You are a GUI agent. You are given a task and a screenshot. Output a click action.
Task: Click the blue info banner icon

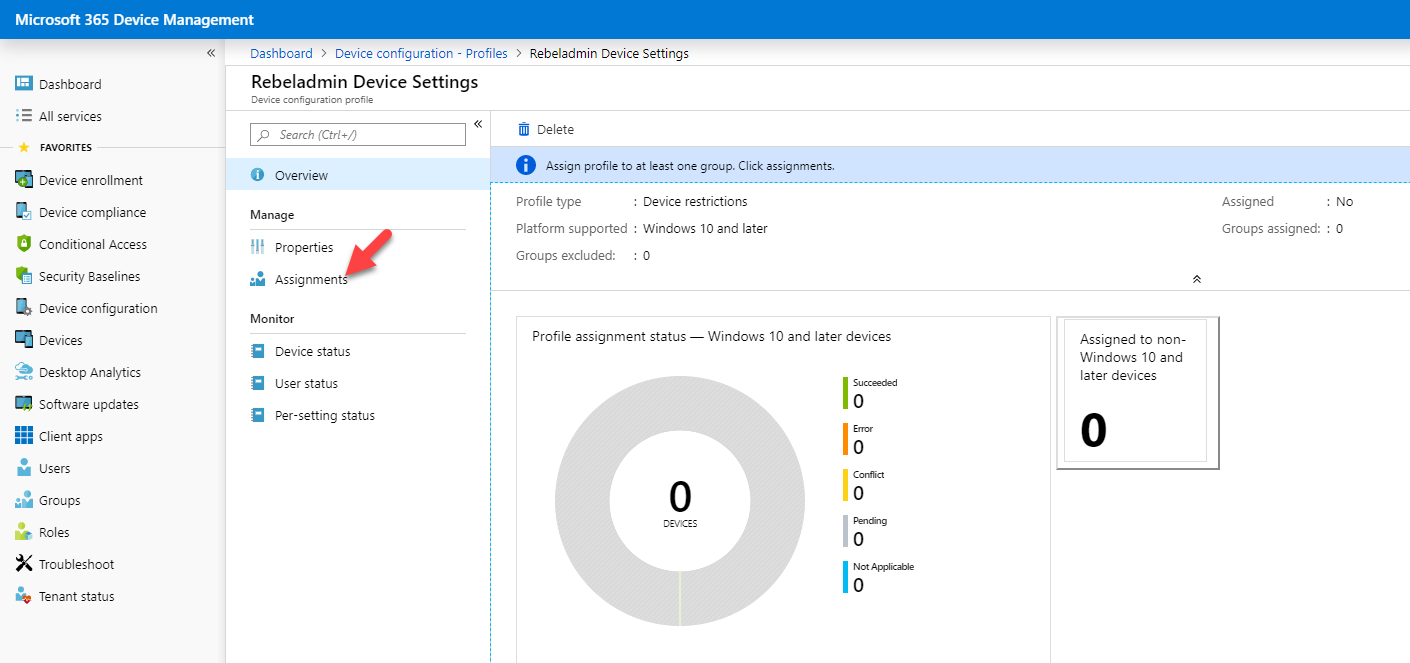click(526, 165)
